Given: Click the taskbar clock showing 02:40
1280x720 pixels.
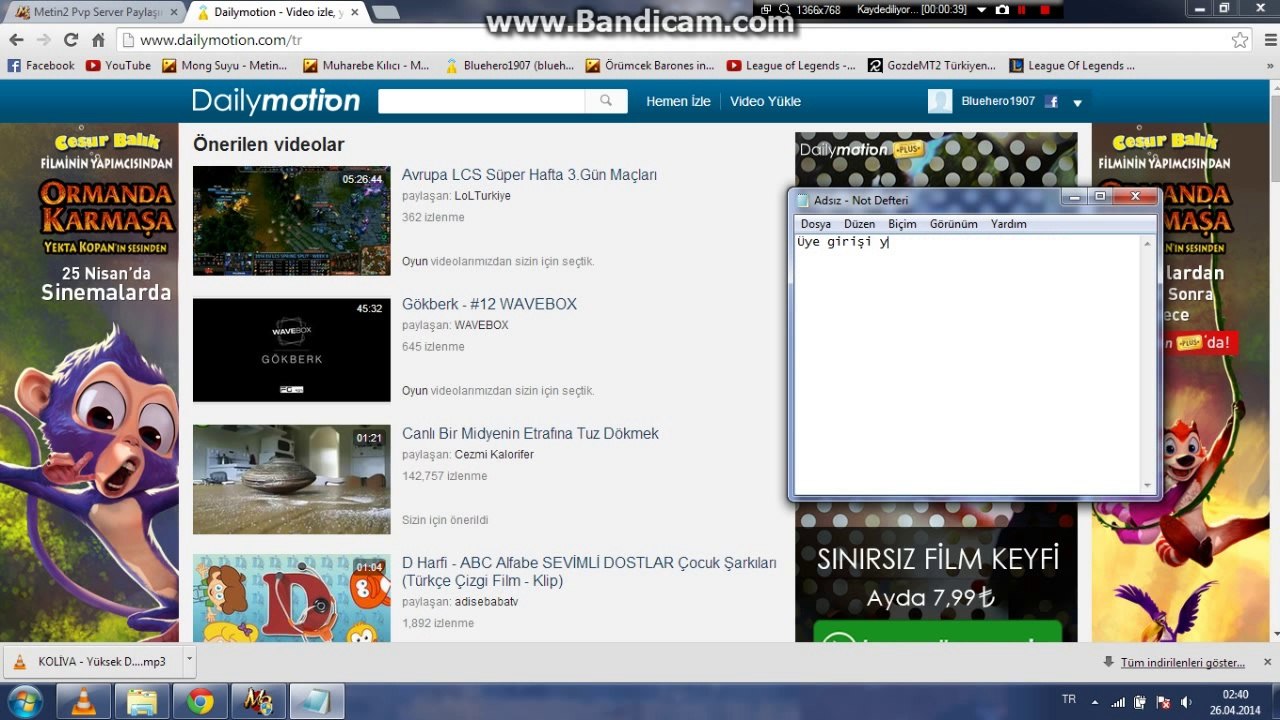Looking at the screenshot, I should pos(1235,702).
